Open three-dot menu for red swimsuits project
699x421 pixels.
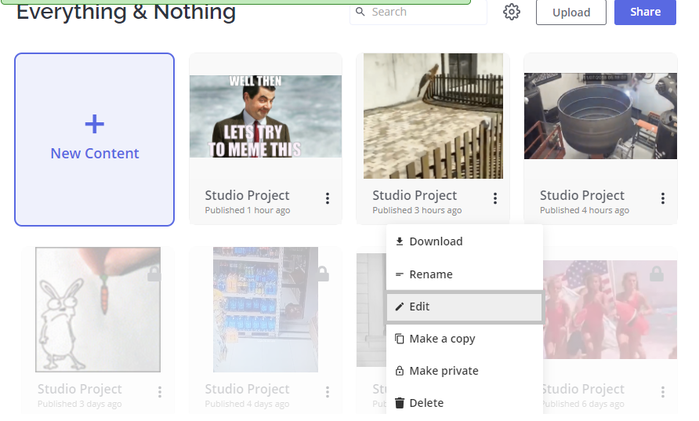(x=663, y=392)
